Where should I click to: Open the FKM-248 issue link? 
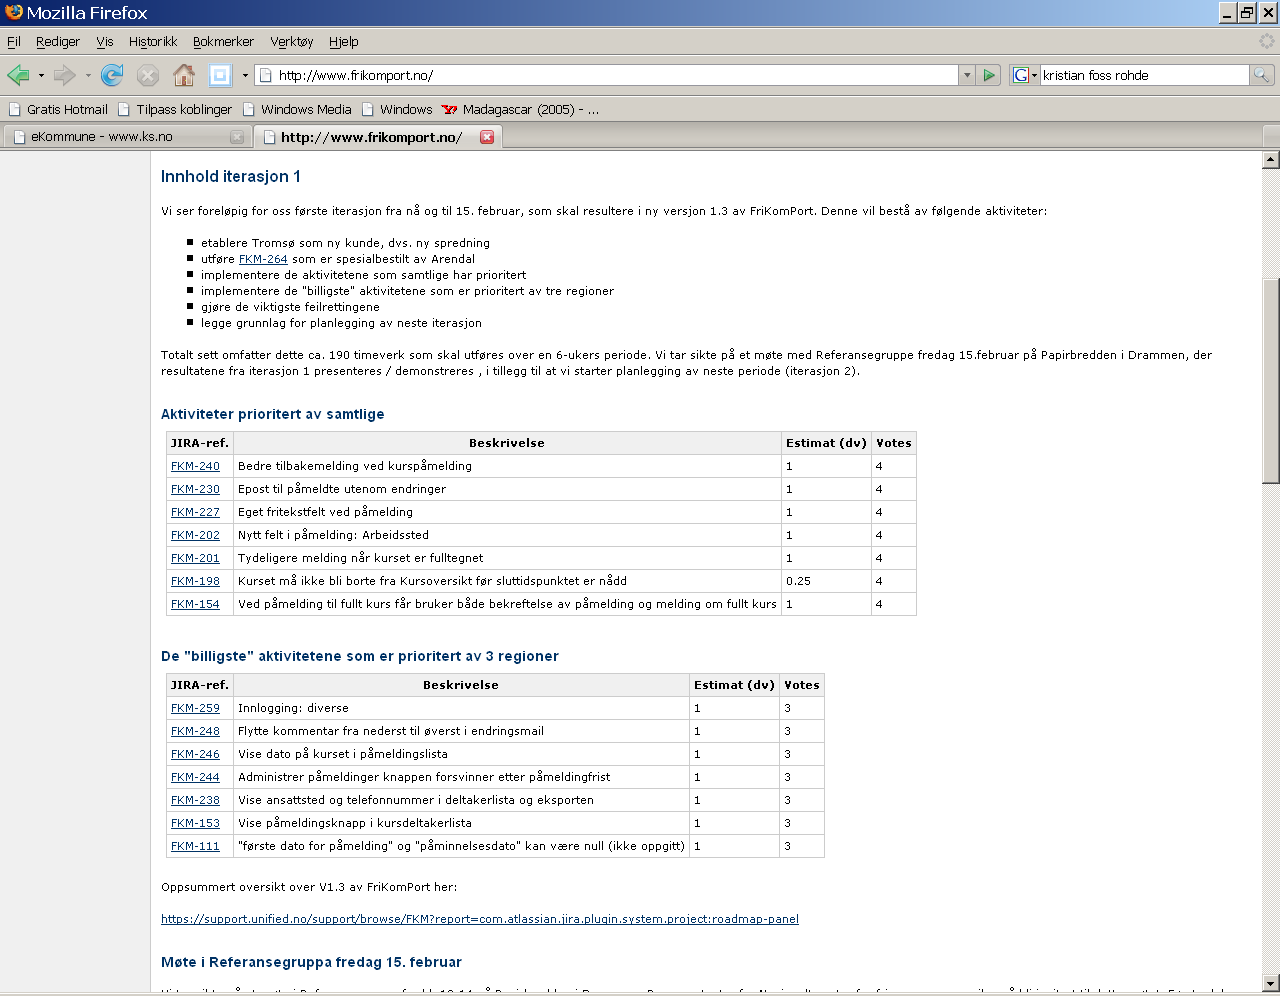(195, 731)
